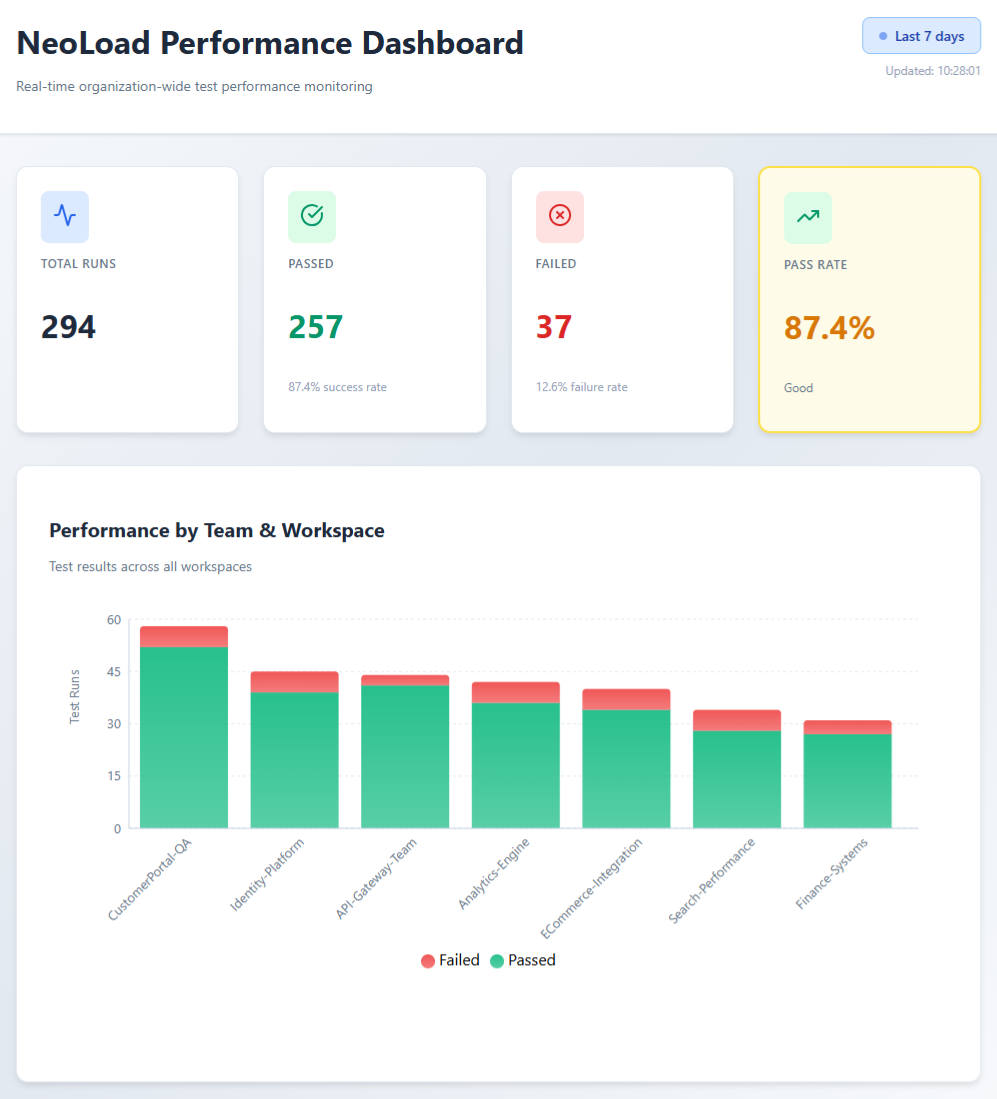Select the CustomerPortal-QA failed red segment
Viewport: 997px width, 1099px height.
pos(184,636)
